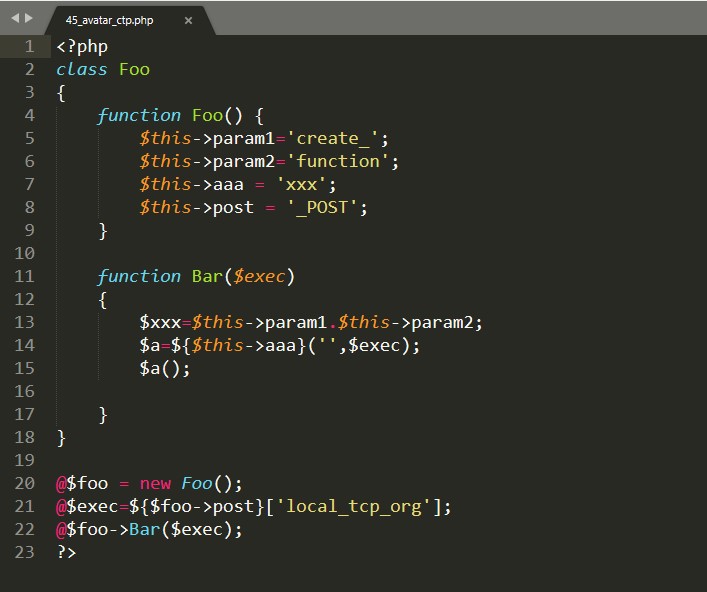Click 'param2' on line 6

click(243, 162)
